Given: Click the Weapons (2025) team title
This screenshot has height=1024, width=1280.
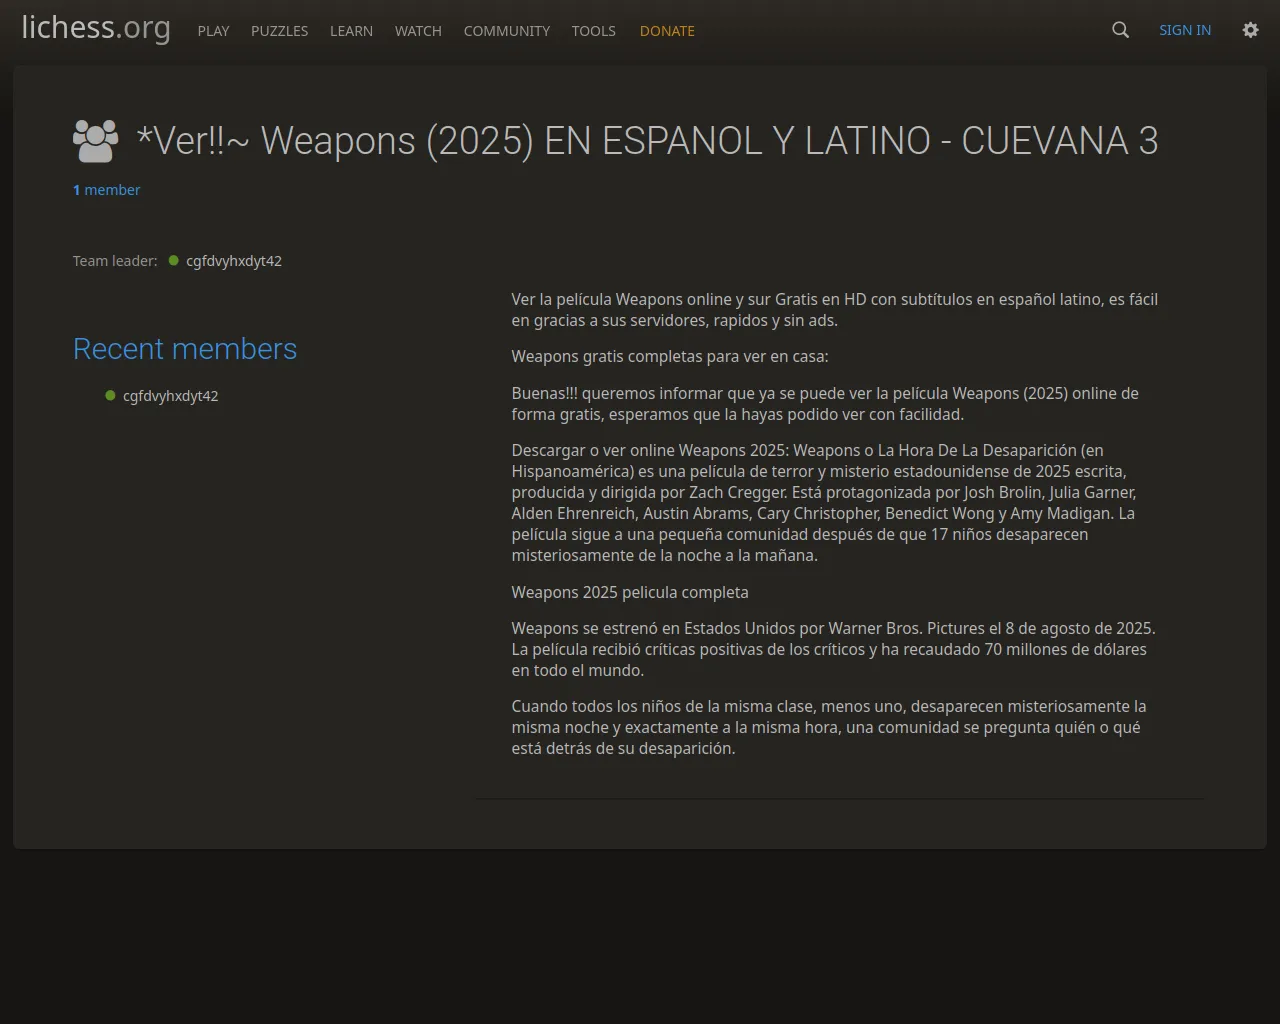Looking at the screenshot, I should pyautogui.click(x=647, y=141).
